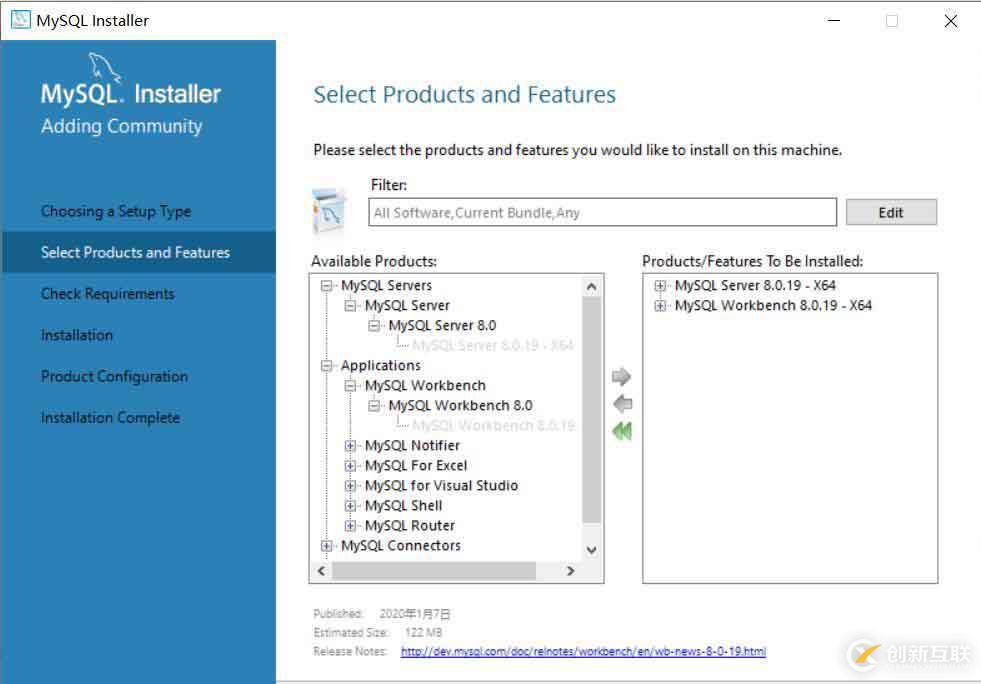Viewport: 981px width, 684px height.
Task: Select the MySQL Server 8.0 tree item
Action: pos(442,325)
